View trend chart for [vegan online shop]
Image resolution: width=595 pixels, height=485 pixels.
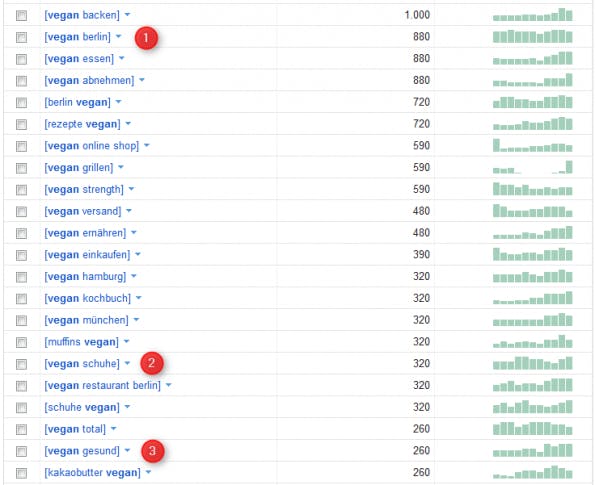point(532,145)
